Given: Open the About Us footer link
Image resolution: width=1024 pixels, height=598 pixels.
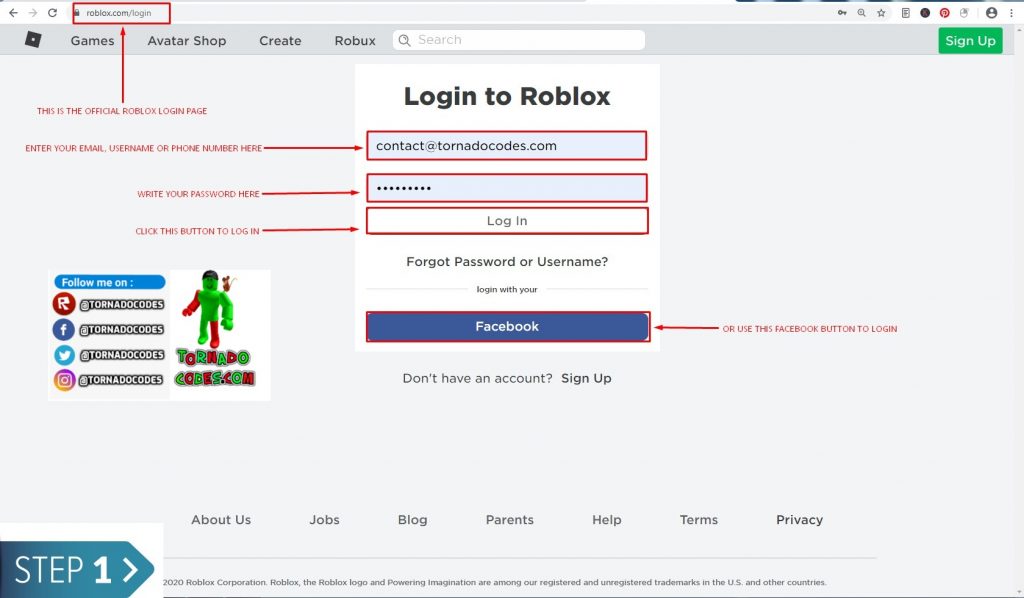Looking at the screenshot, I should pyautogui.click(x=221, y=520).
